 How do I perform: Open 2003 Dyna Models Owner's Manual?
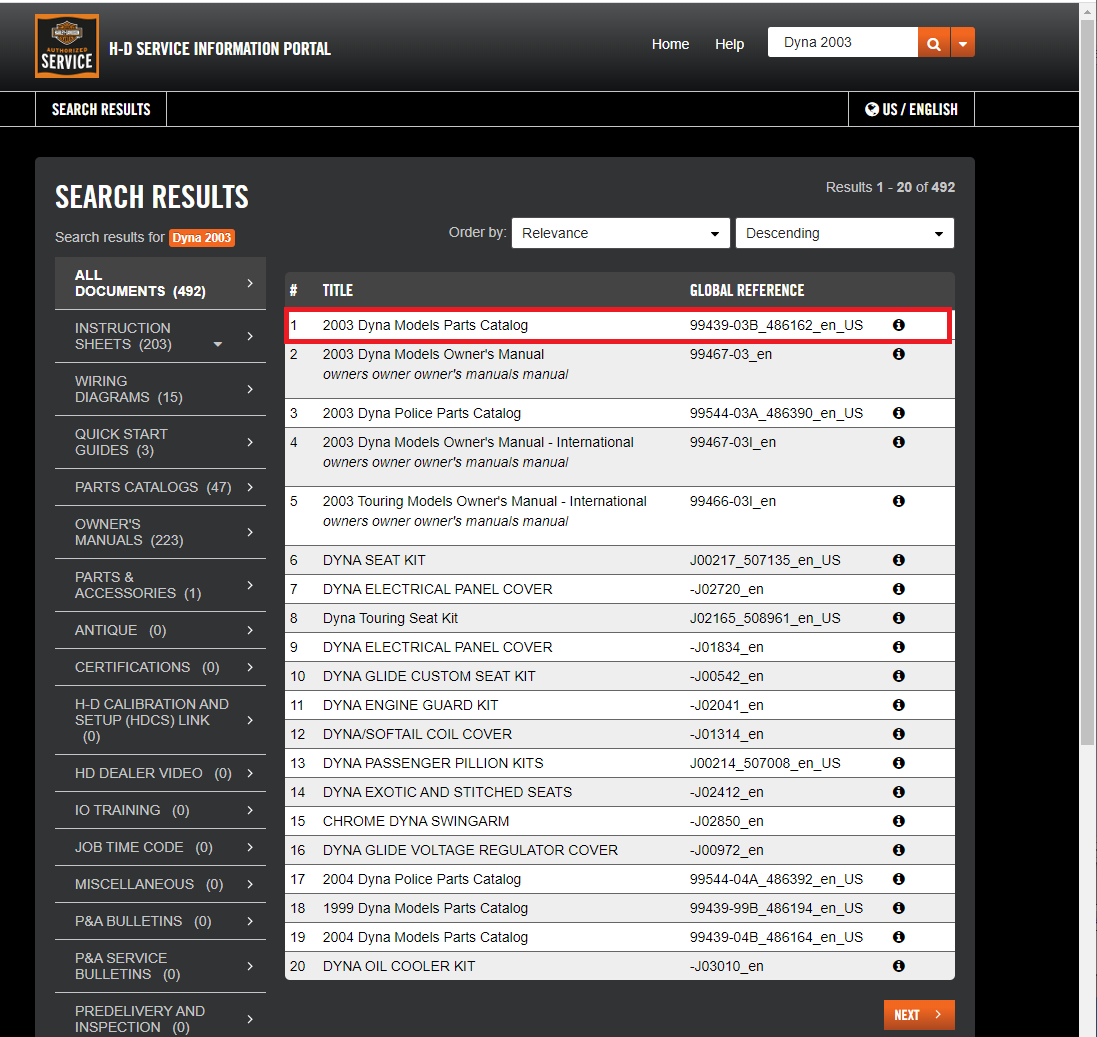pos(433,354)
